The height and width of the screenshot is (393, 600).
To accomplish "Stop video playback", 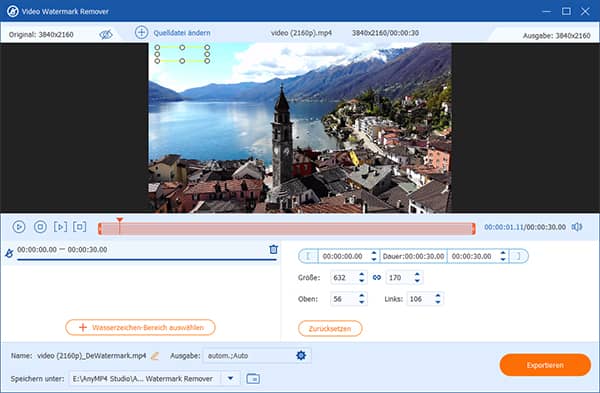I will click(40, 227).
